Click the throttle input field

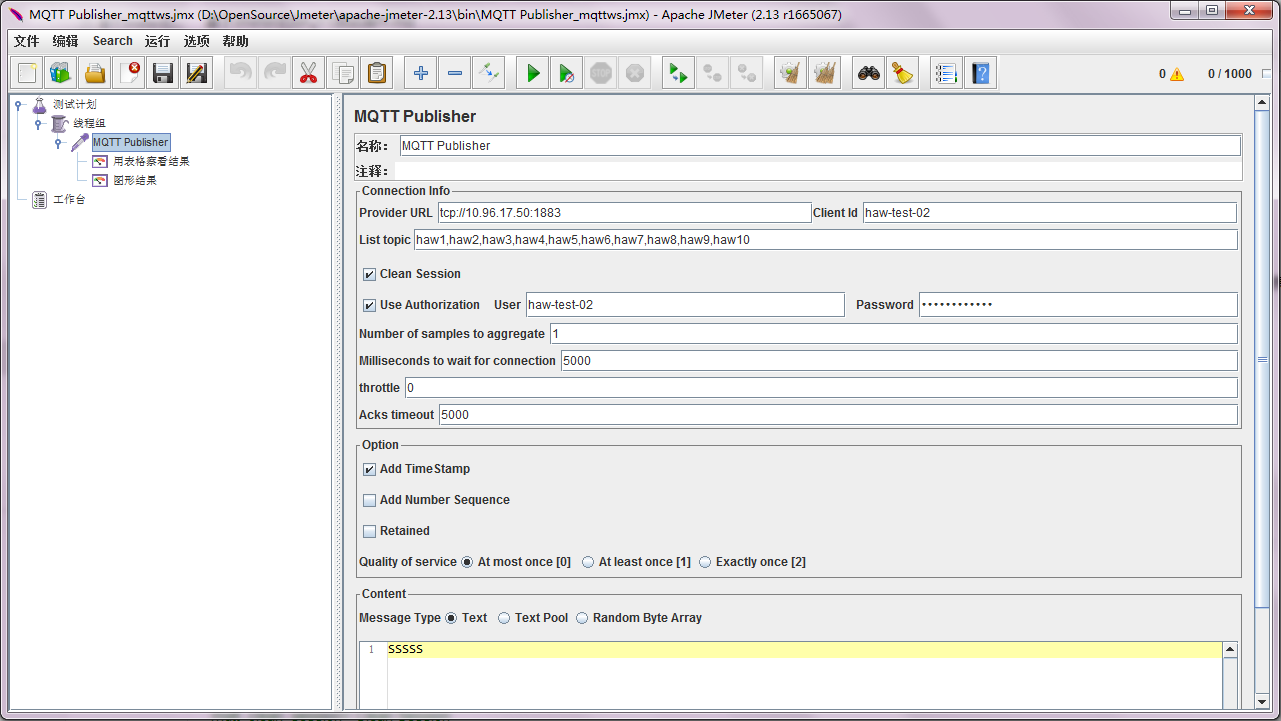(x=821, y=388)
